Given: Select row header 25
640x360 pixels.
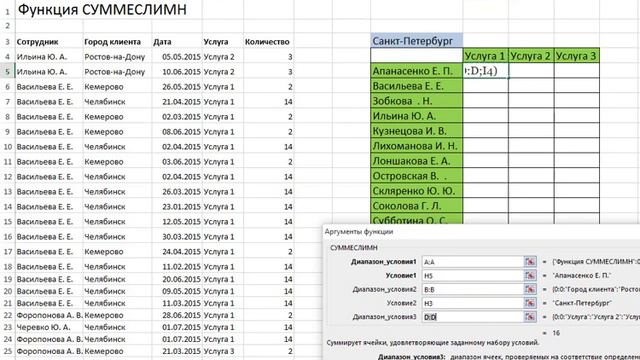Looking at the screenshot, I should (x=7, y=351).
